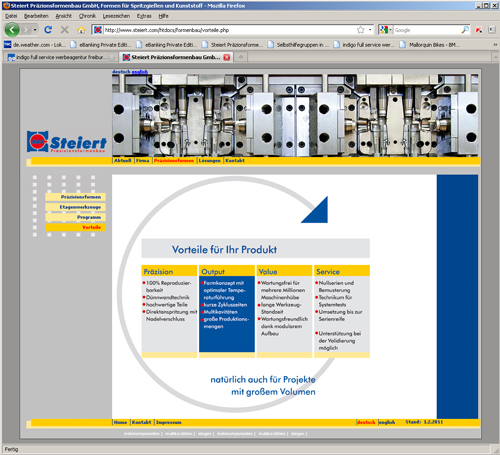Screen dimensions: 500x455
Task: Click the english link above the banner
Action: point(140,71)
